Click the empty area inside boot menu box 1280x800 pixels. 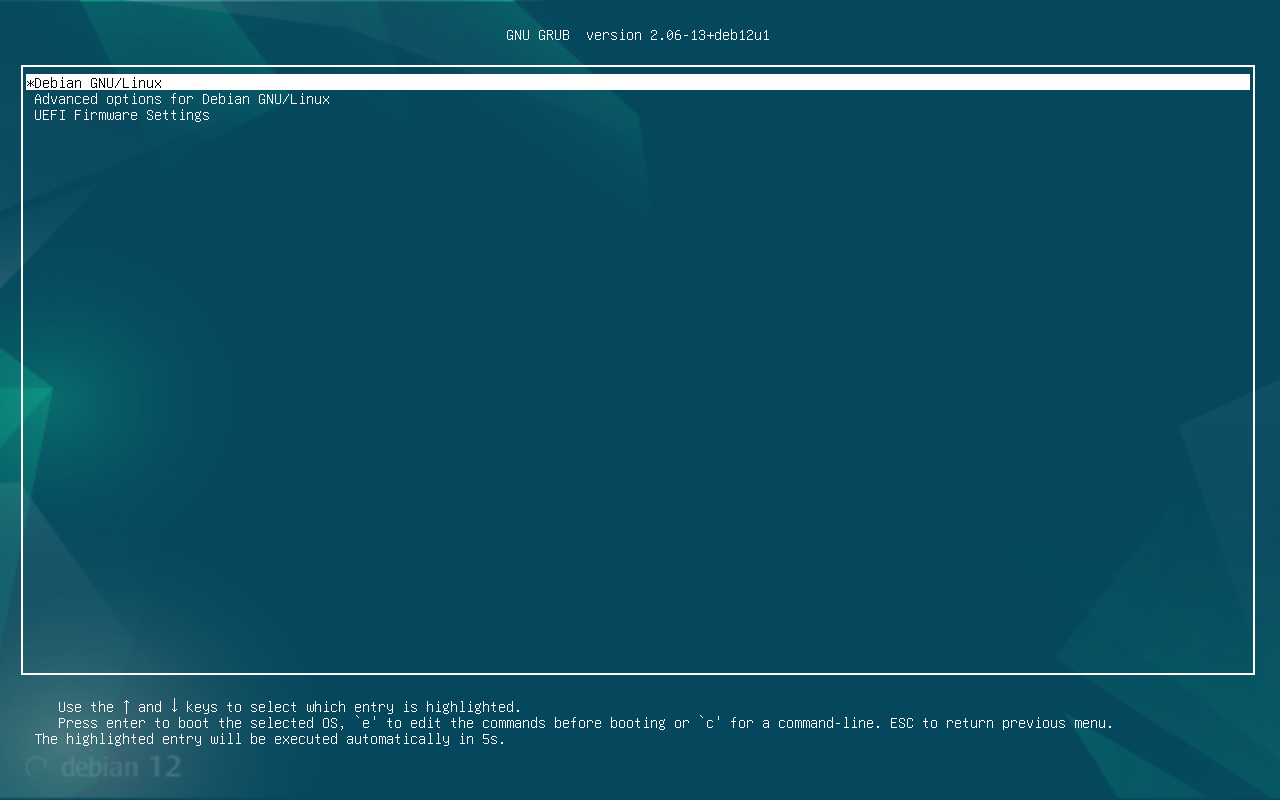[x=638, y=400]
